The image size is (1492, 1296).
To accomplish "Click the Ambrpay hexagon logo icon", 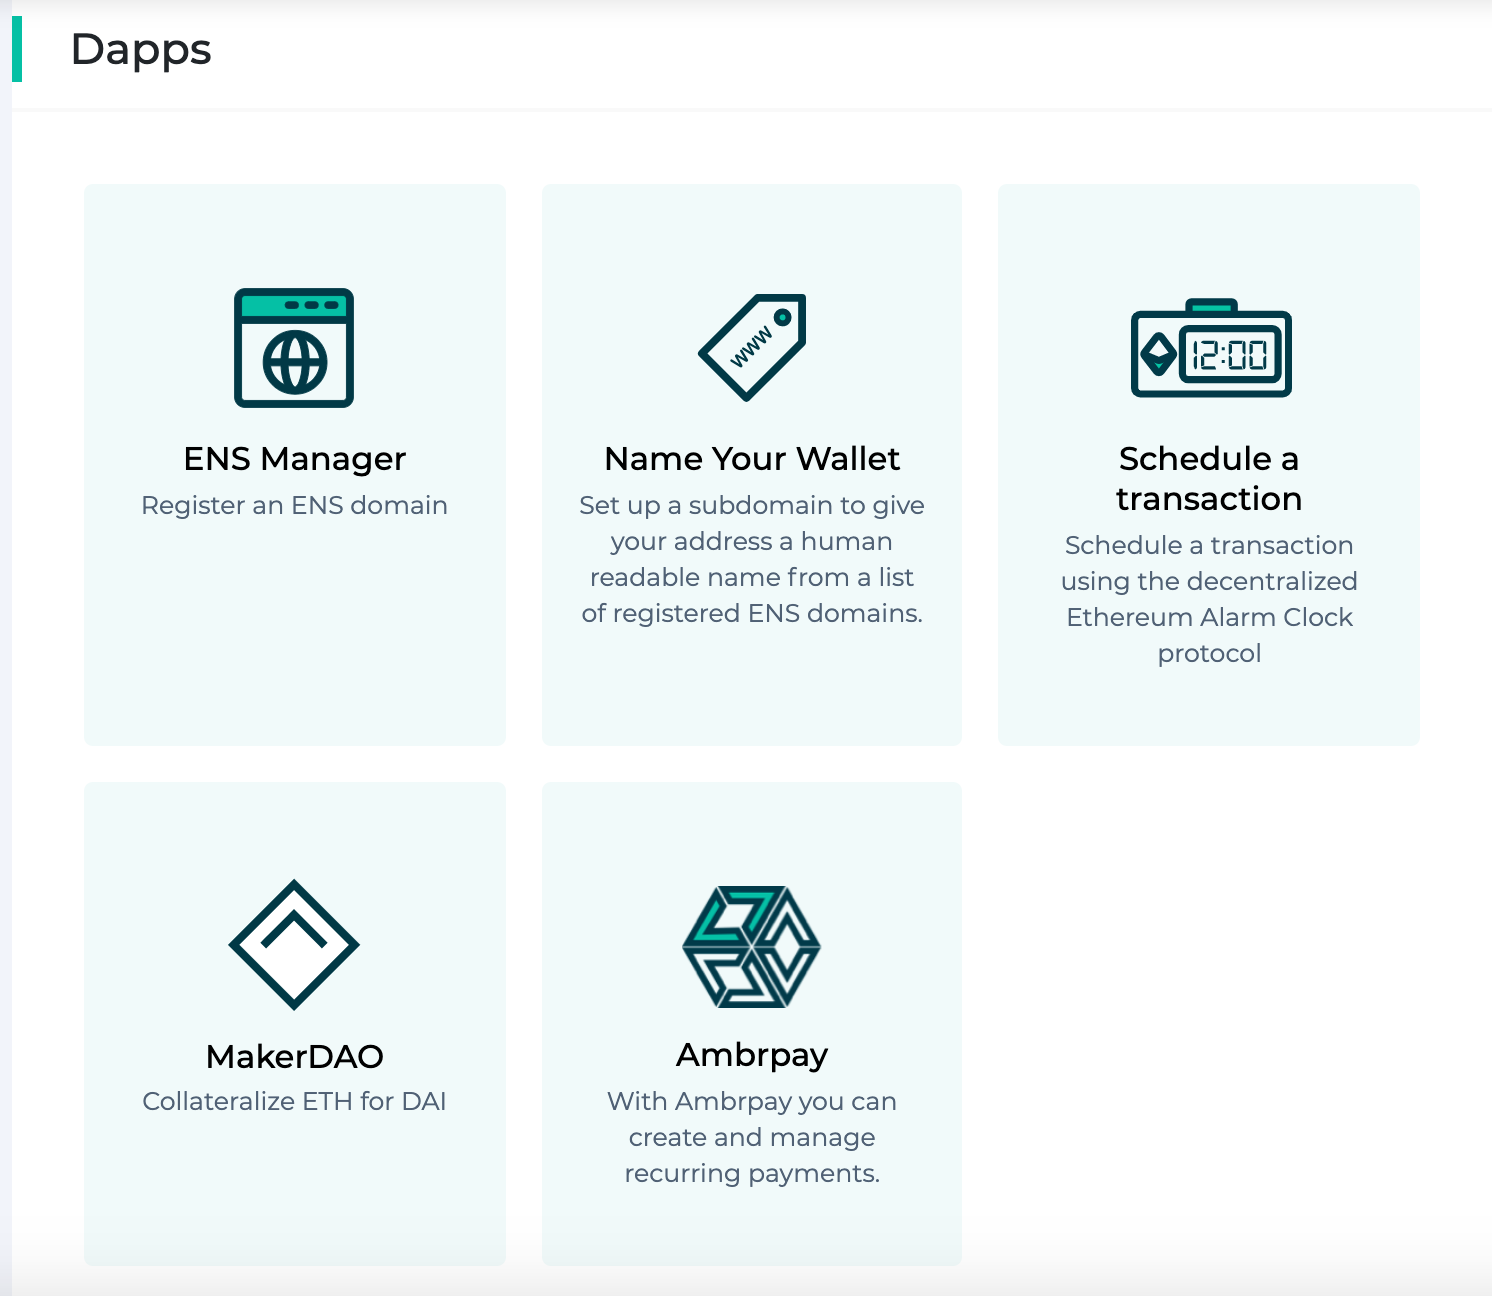I will tap(751, 946).
